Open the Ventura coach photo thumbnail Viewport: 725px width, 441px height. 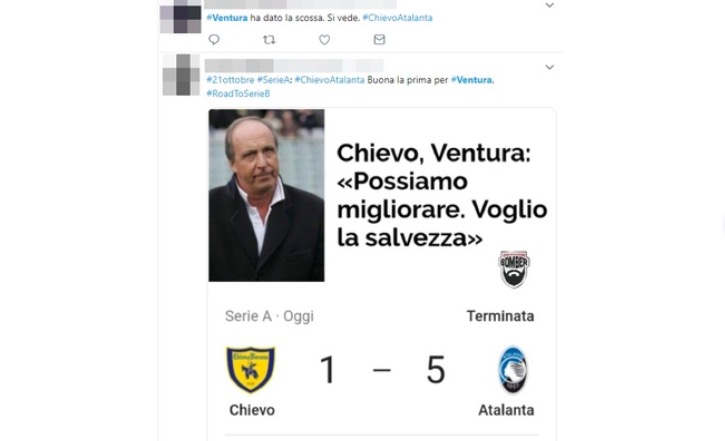click(x=266, y=195)
